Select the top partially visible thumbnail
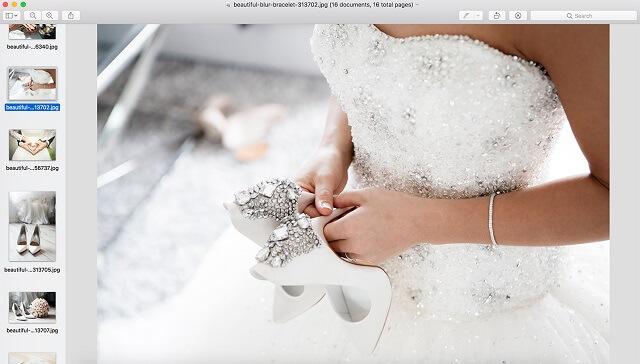The height and width of the screenshot is (364, 640). (x=32, y=32)
